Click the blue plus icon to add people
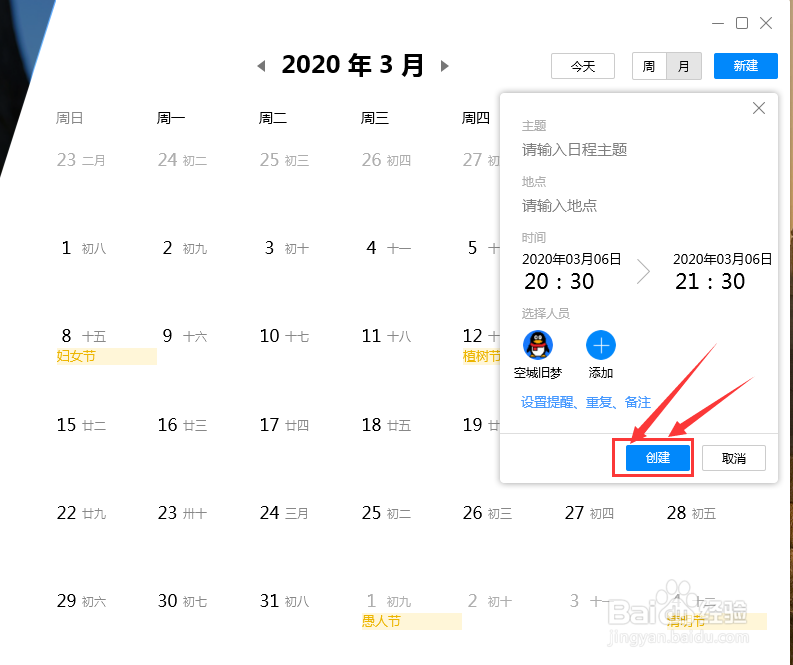Viewport: 793px width, 665px height. (x=600, y=345)
